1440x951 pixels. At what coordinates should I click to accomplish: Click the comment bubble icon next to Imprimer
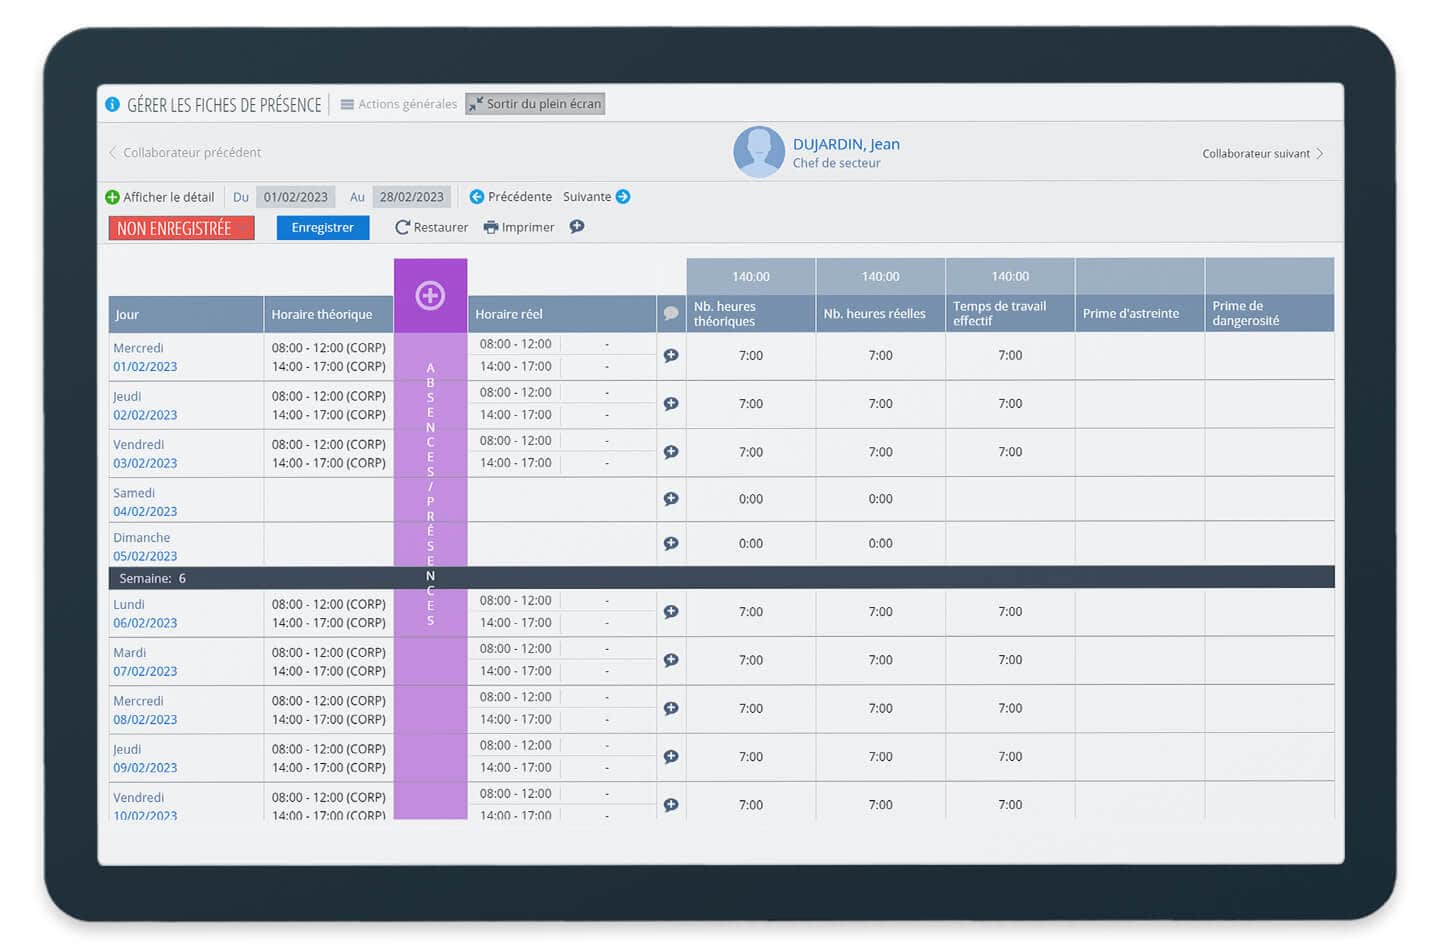pyautogui.click(x=577, y=227)
